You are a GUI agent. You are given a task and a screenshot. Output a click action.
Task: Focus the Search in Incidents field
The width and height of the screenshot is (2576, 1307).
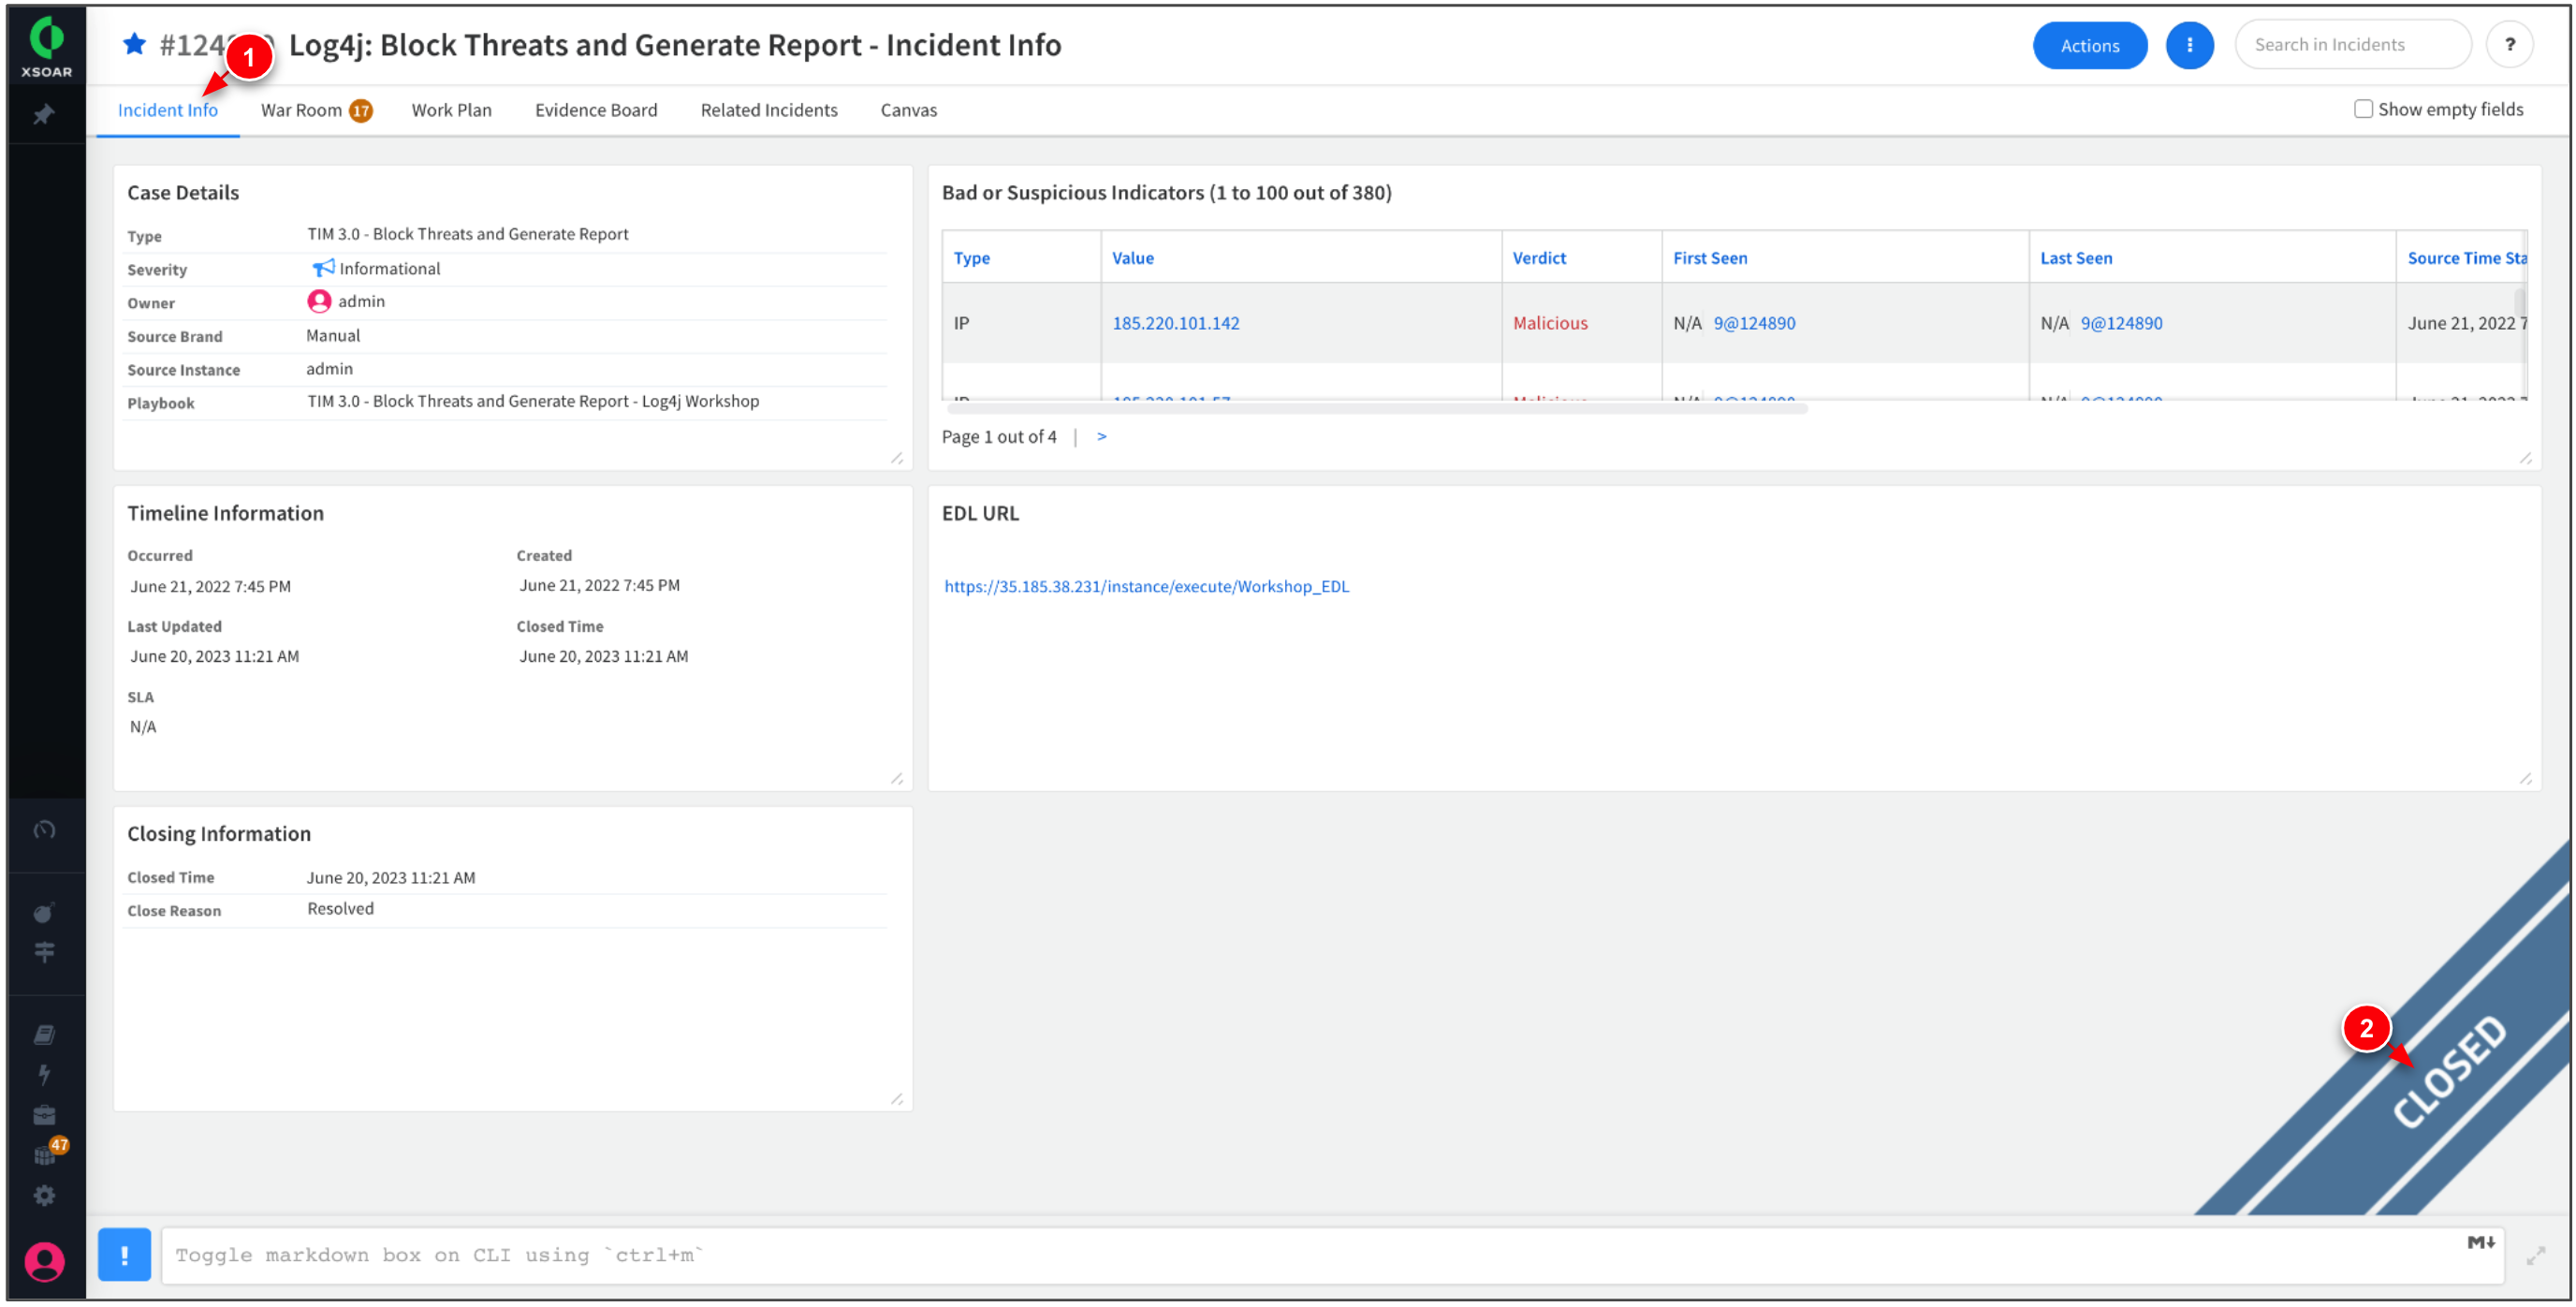click(x=2353, y=45)
